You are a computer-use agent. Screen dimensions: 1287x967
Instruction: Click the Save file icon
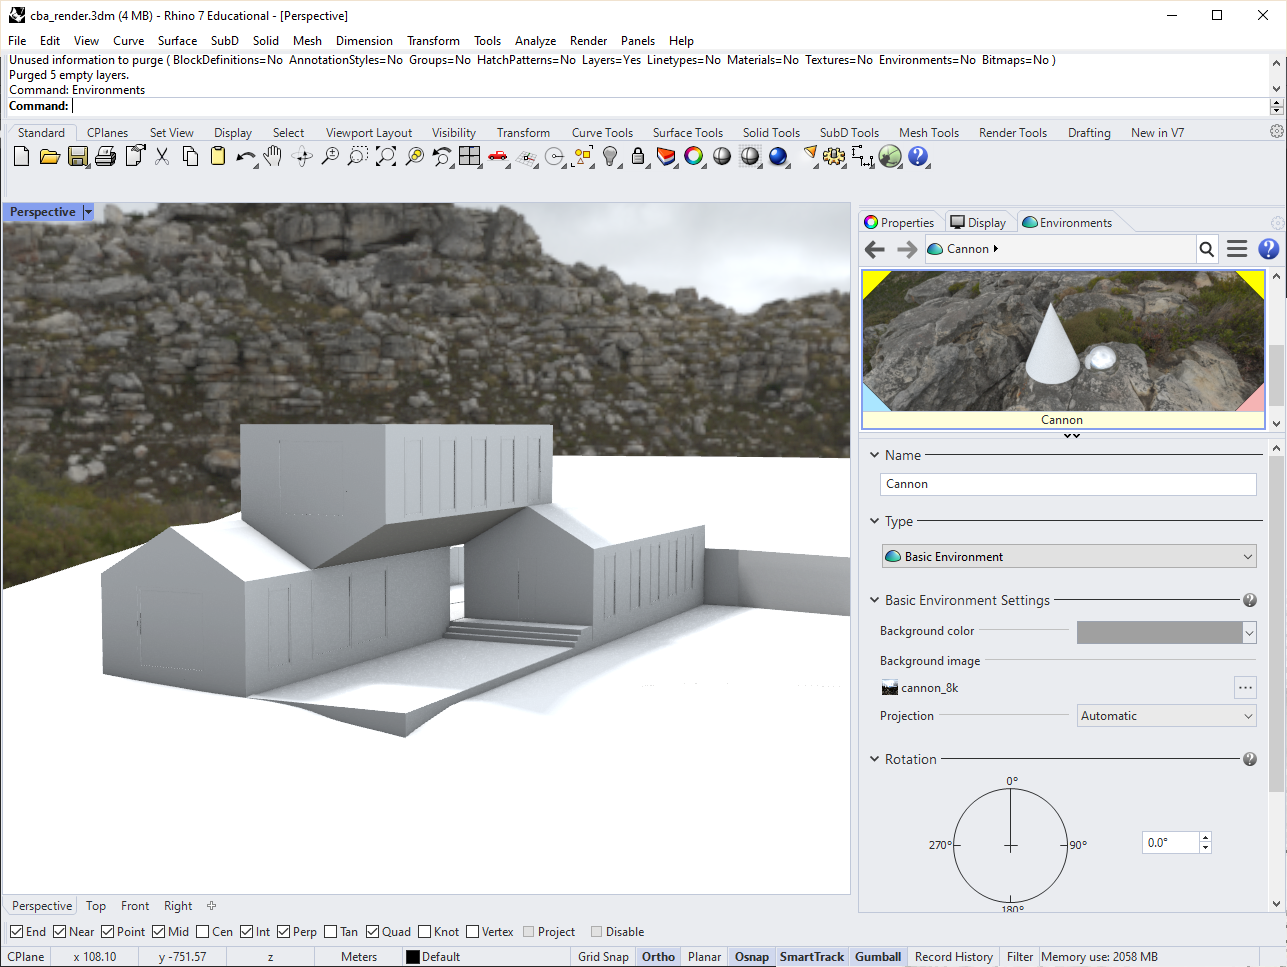78,156
